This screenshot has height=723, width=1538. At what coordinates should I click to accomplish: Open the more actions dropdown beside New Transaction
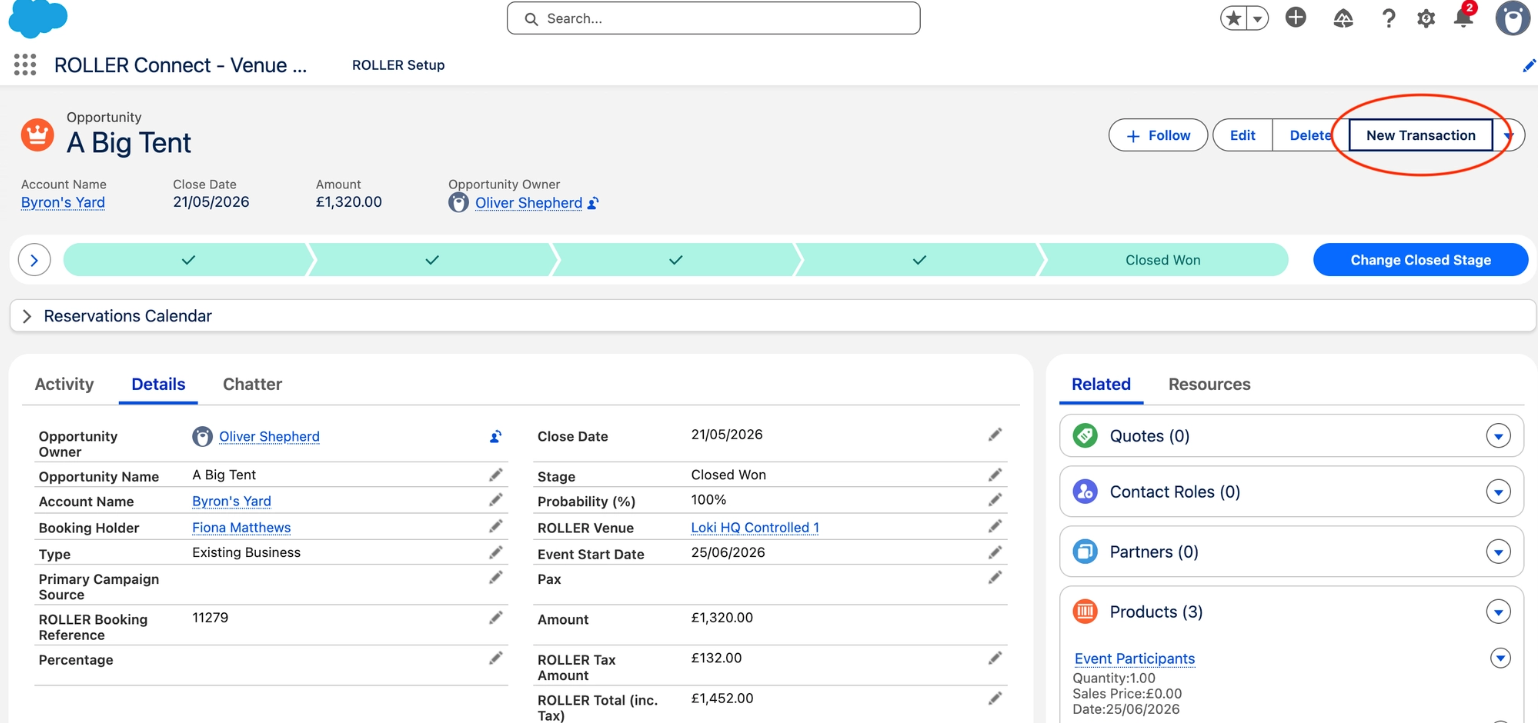pos(1509,135)
